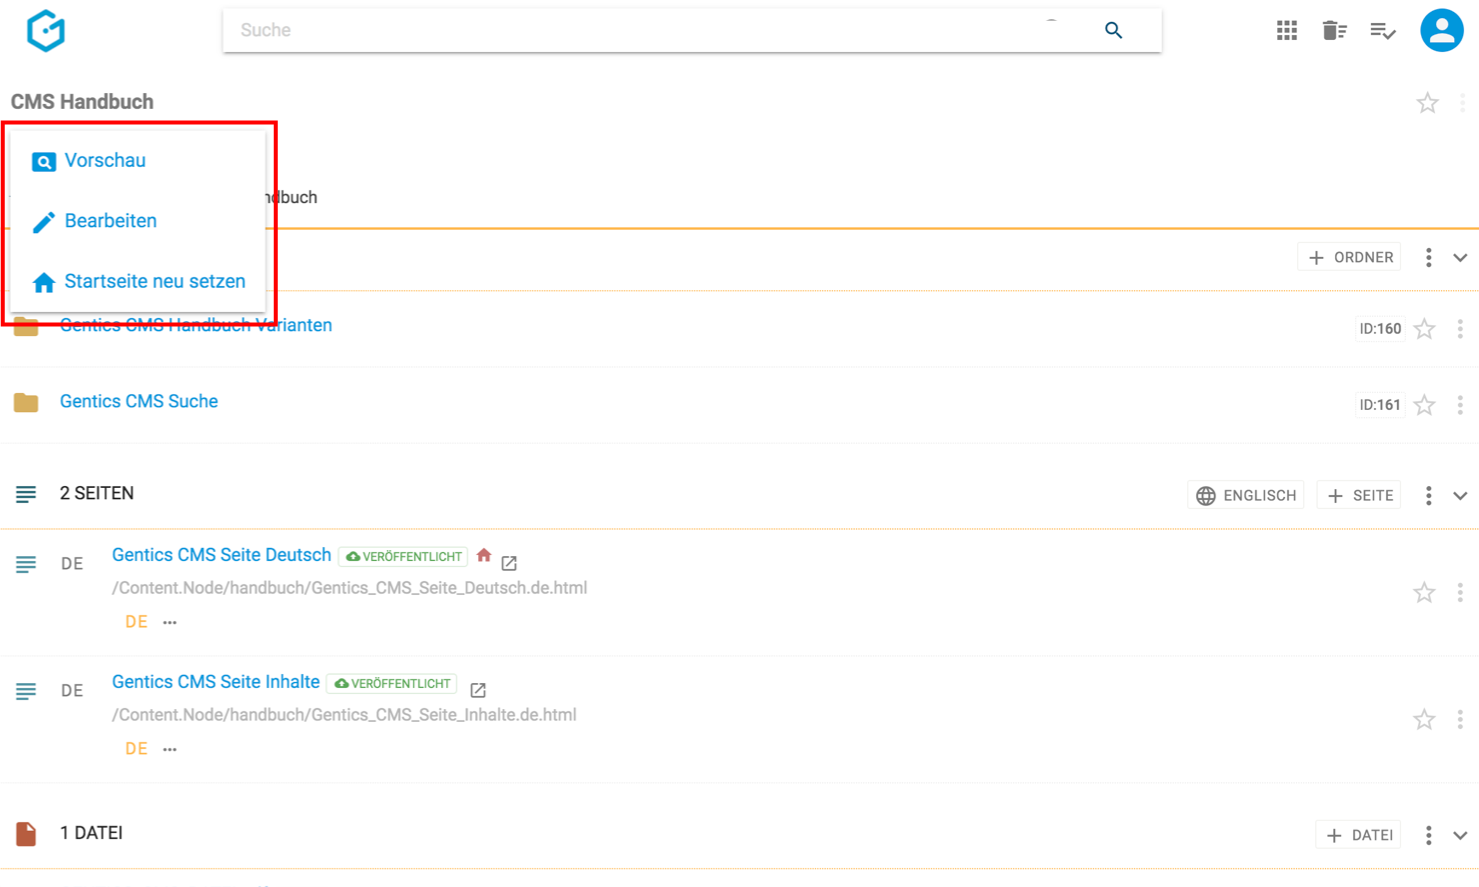Click the Bearbeiten pencil icon
Image resolution: width=1479 pixels, height=887 pixels.
click(x=43, y=222)
